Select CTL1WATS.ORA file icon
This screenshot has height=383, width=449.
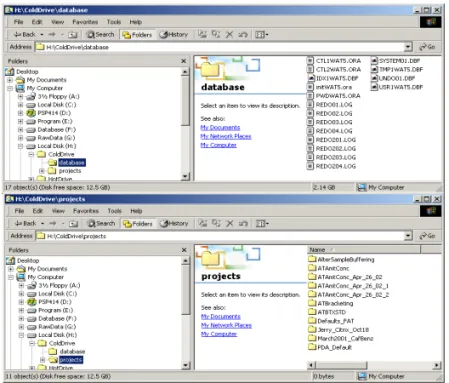click(310, 61)
